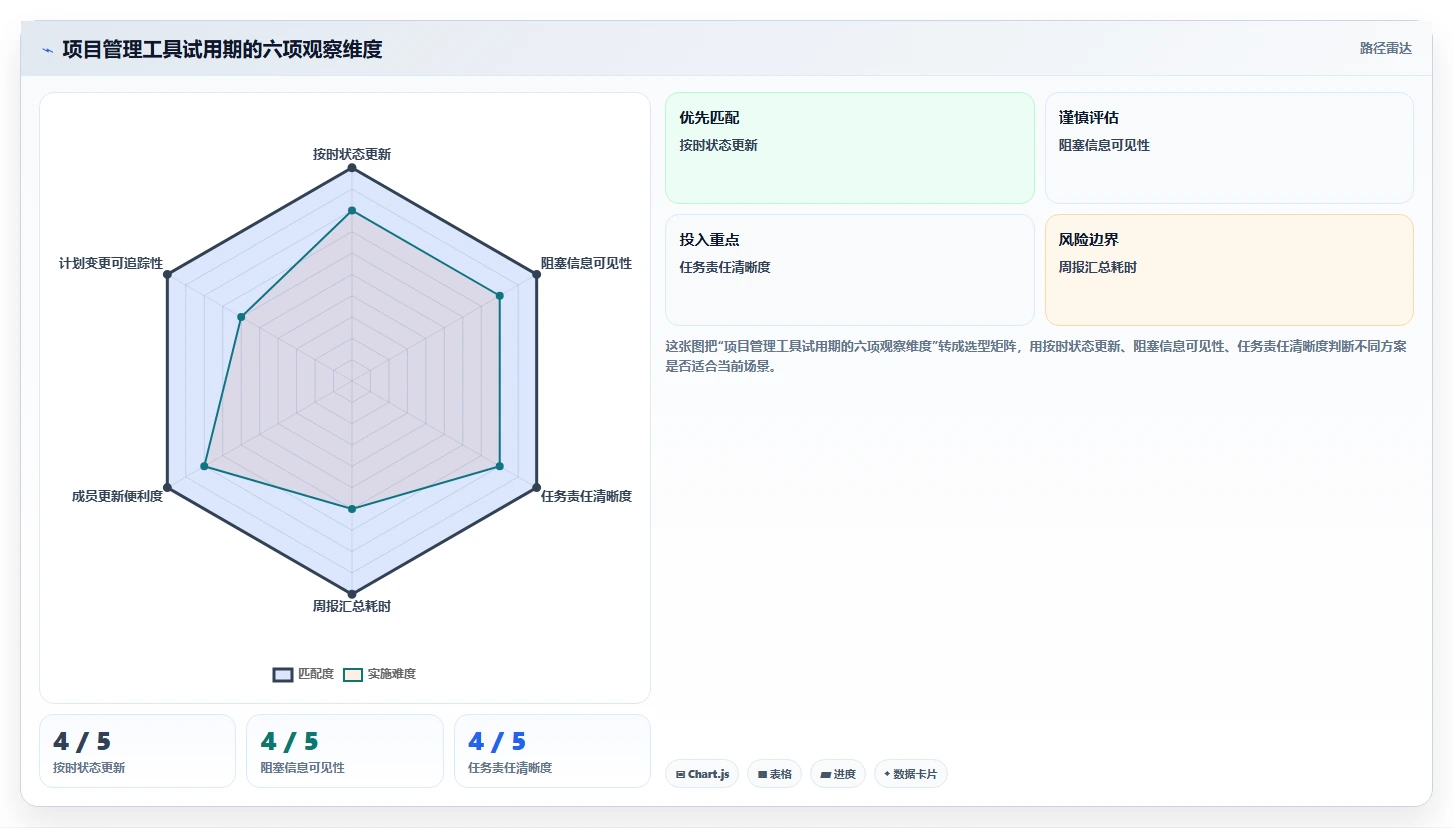Toggle the 匹配度 legend swatch
This screenshot has height=828, width=1453.
[283, 674]
